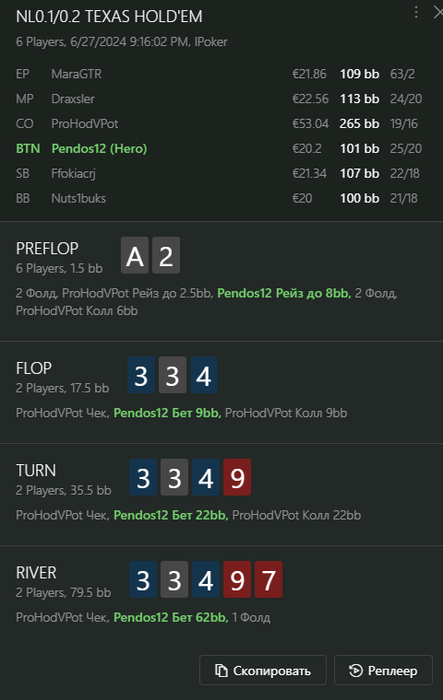Click Pendos12 Рейз до 8bb preflop action
Screen dimensions: 443x700
click(x=284, y=293)
